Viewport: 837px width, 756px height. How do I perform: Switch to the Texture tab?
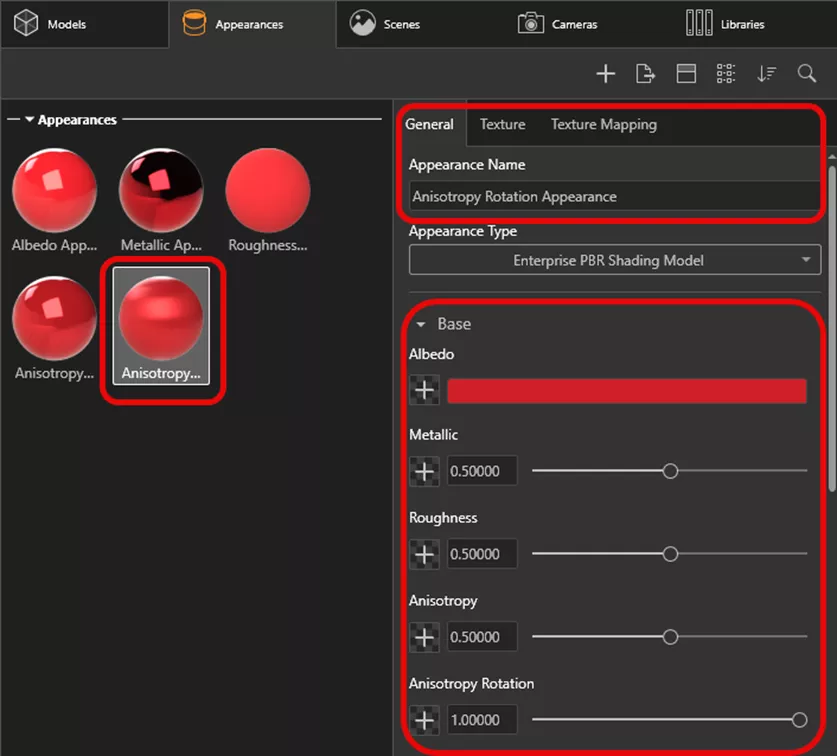(x=502, y=124)
